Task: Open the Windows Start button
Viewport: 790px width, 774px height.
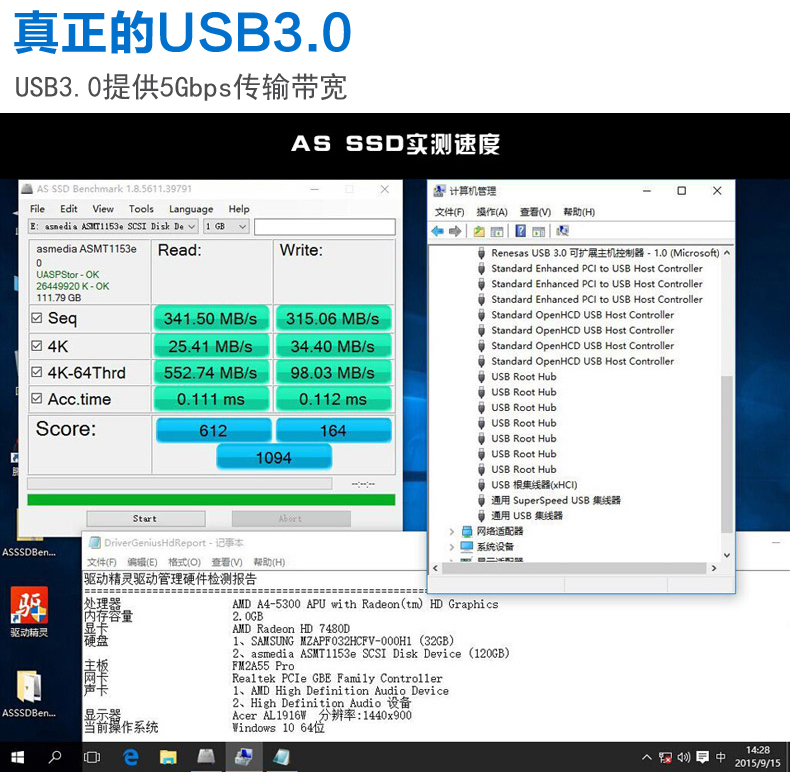Action: [18, 757]
